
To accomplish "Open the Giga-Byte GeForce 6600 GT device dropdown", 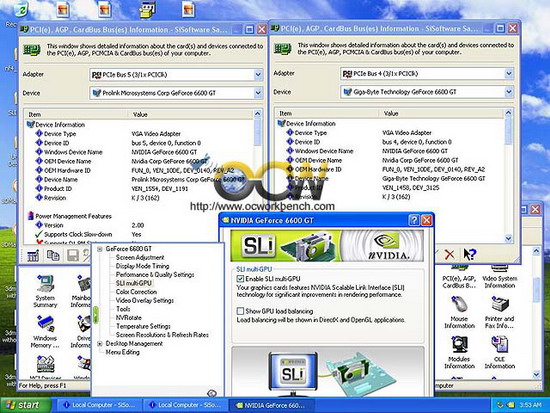I will point(509,92).
